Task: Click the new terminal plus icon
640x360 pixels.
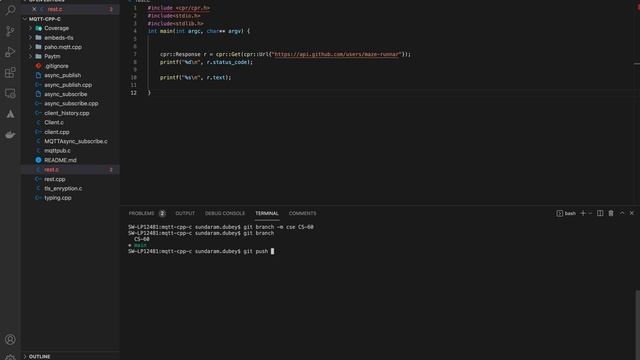Action: pyautogui.click(x=583, y=213)
